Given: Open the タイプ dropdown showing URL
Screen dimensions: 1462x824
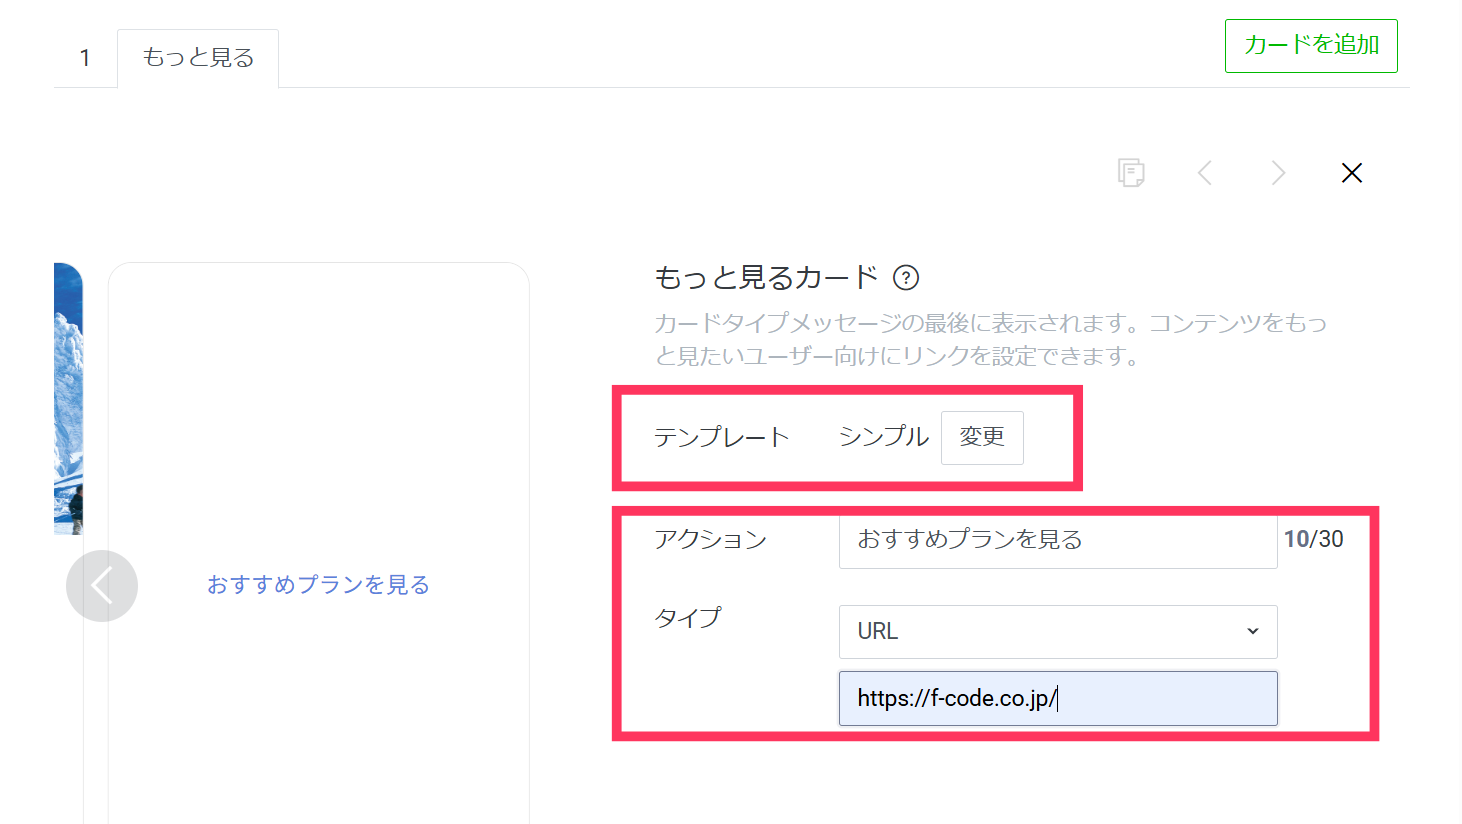Looking at the screenshot, I should pyautogui.click(x=1057, y=631).
